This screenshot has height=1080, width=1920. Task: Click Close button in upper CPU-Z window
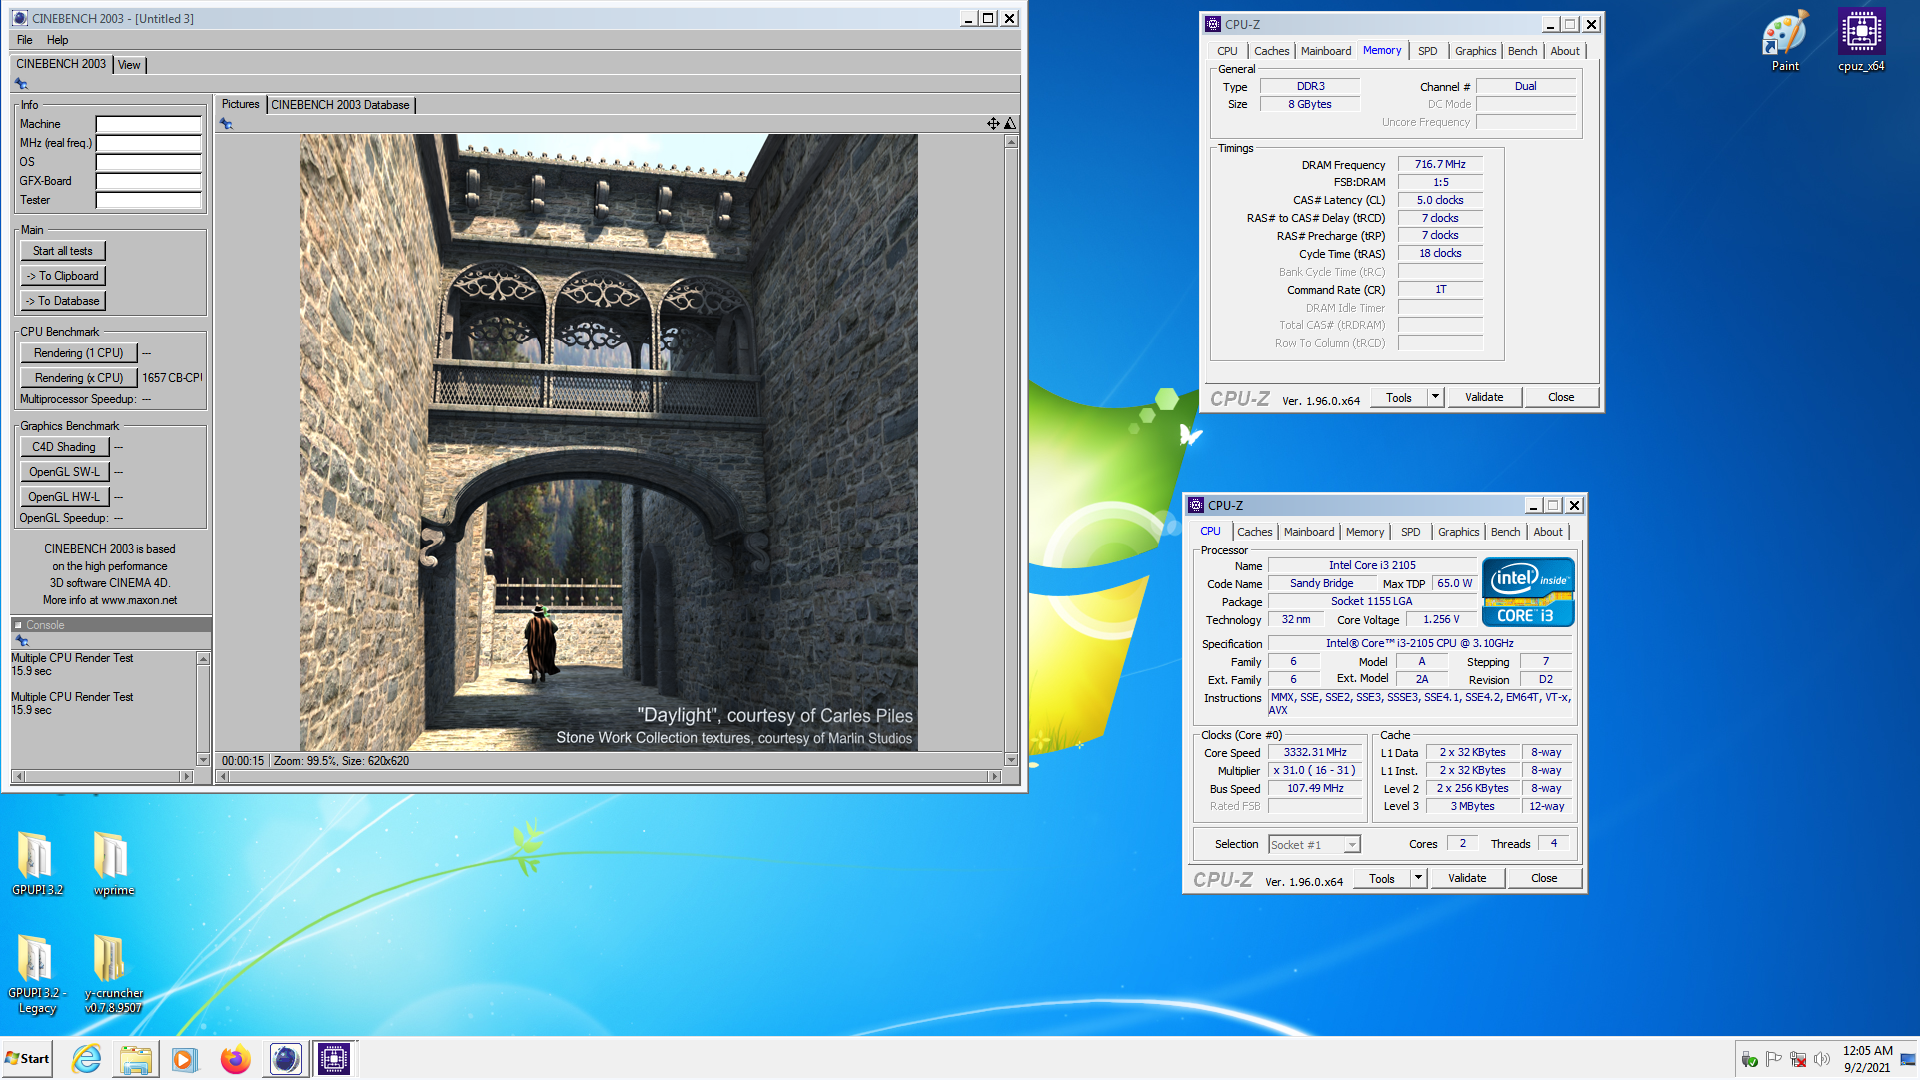[x=1561, y=397]
